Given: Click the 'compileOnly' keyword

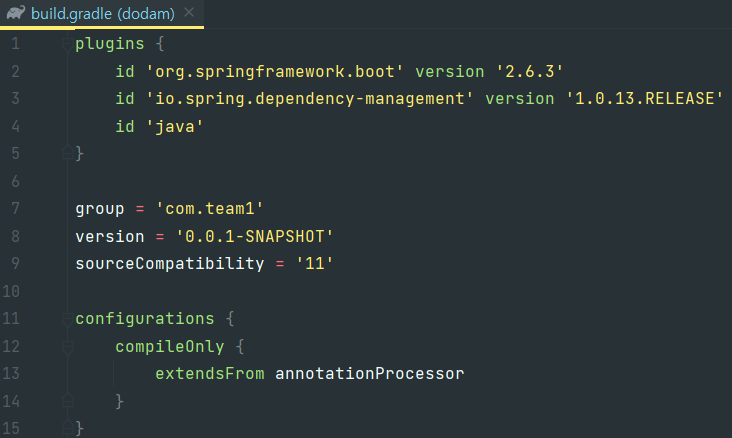Looking at the screenshot, I should tap(170, 346).
